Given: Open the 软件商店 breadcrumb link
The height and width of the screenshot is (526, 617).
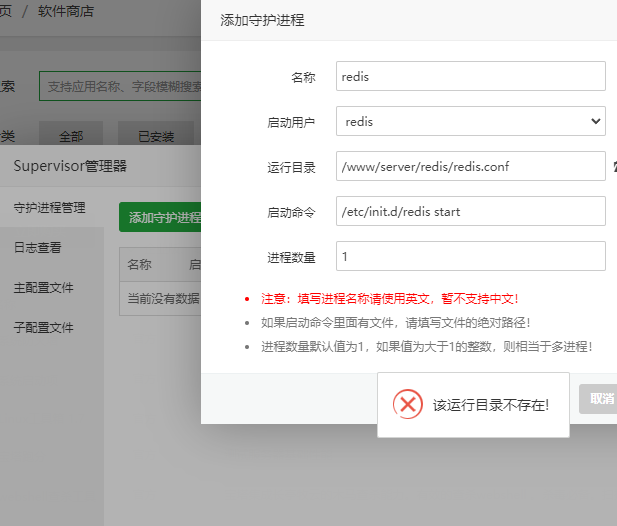Looking at the screenshot, I should (65, 12).
